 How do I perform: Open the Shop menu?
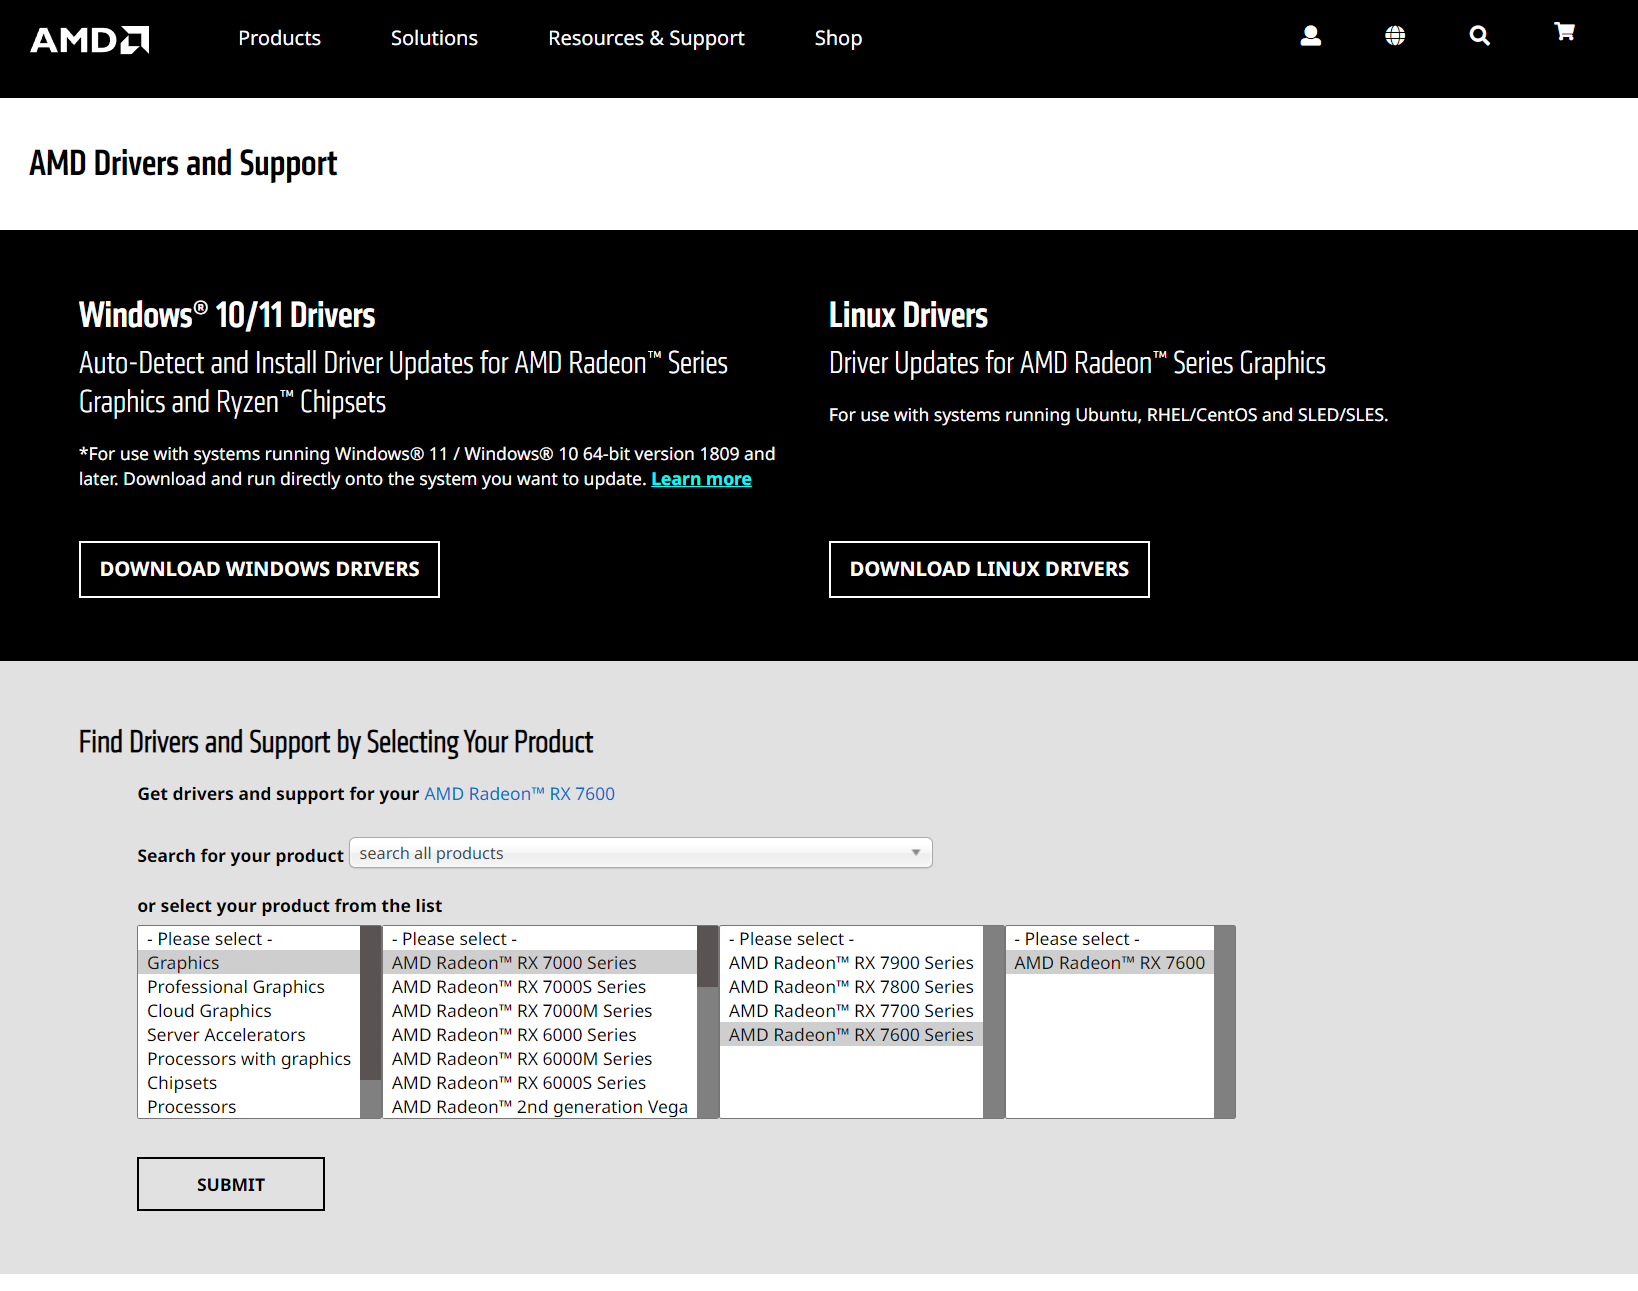click(x=838, y=38)
